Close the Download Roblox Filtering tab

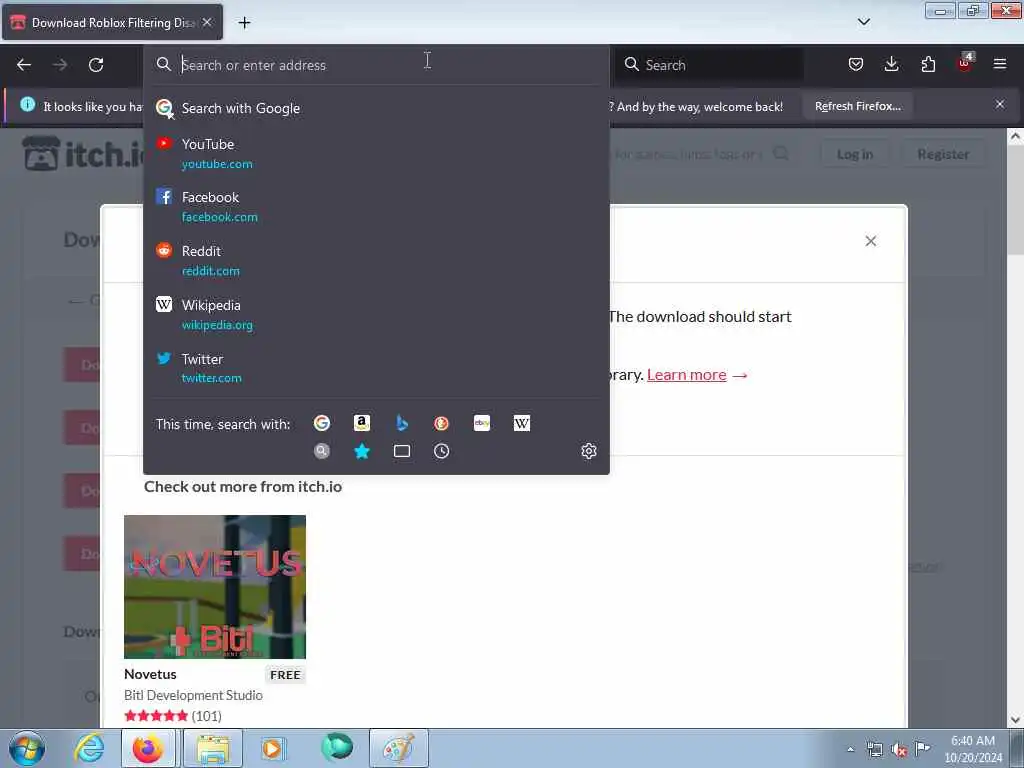pyautogui.click(x=207, y=22)
